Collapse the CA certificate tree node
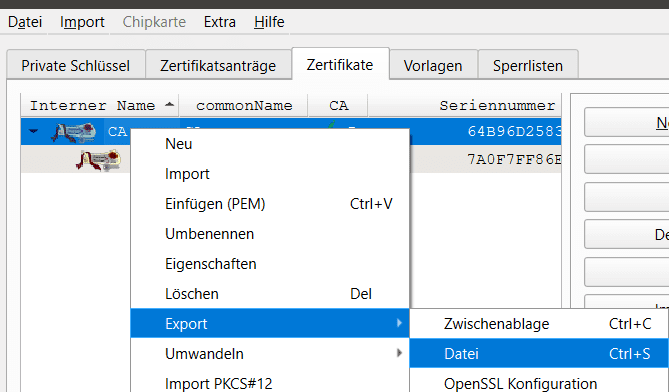669x392 pixels. (x=33, y=131)
